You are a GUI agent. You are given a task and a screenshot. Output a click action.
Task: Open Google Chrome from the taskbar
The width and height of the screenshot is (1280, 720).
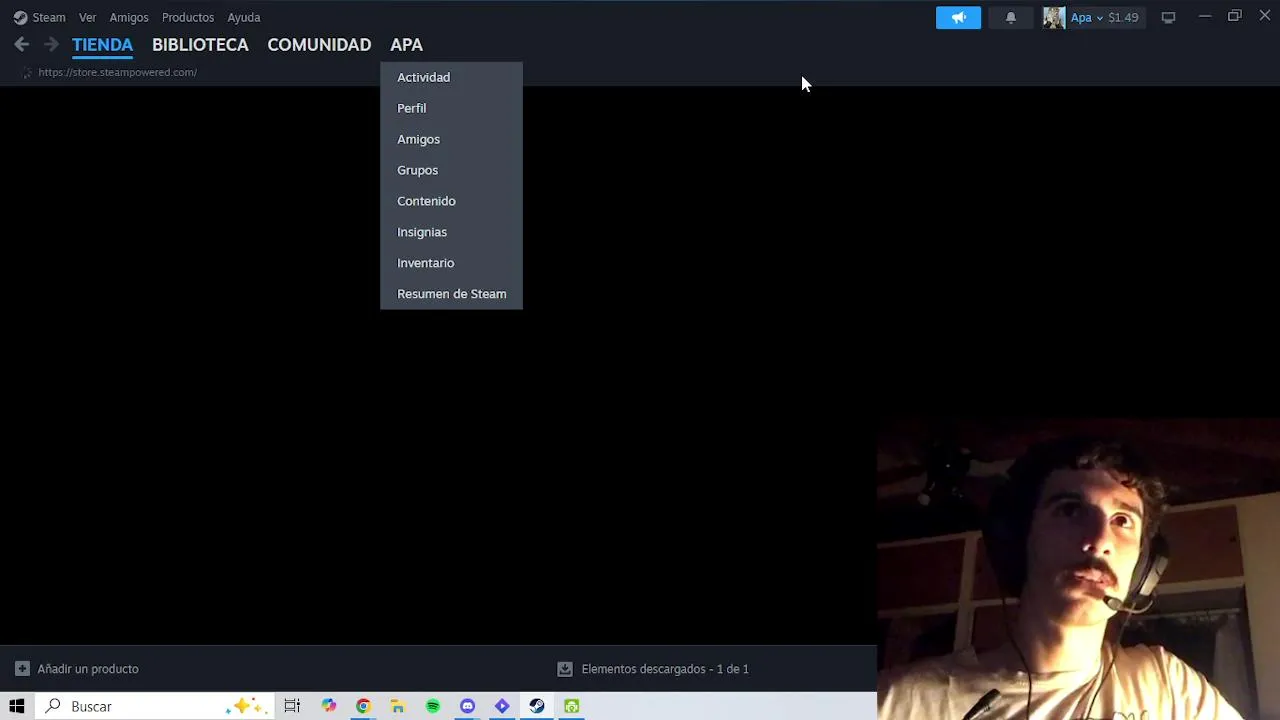click(x=363, y=706)
